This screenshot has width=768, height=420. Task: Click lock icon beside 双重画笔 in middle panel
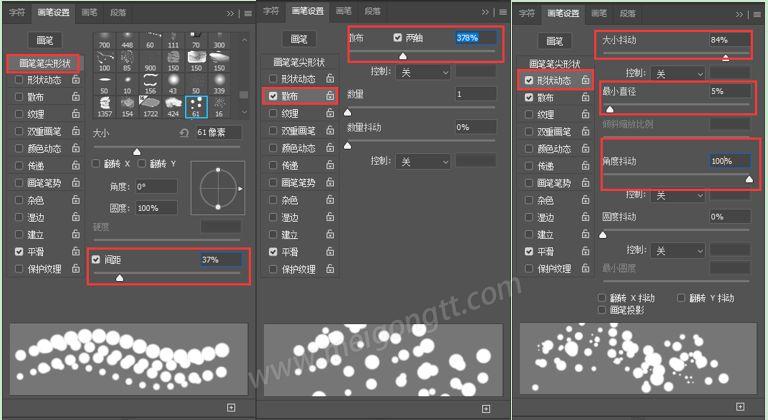point(330,131)
